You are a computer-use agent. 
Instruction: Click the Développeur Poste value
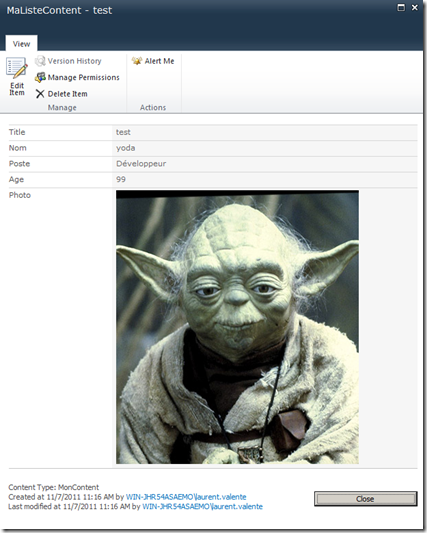tap(141, 164)
